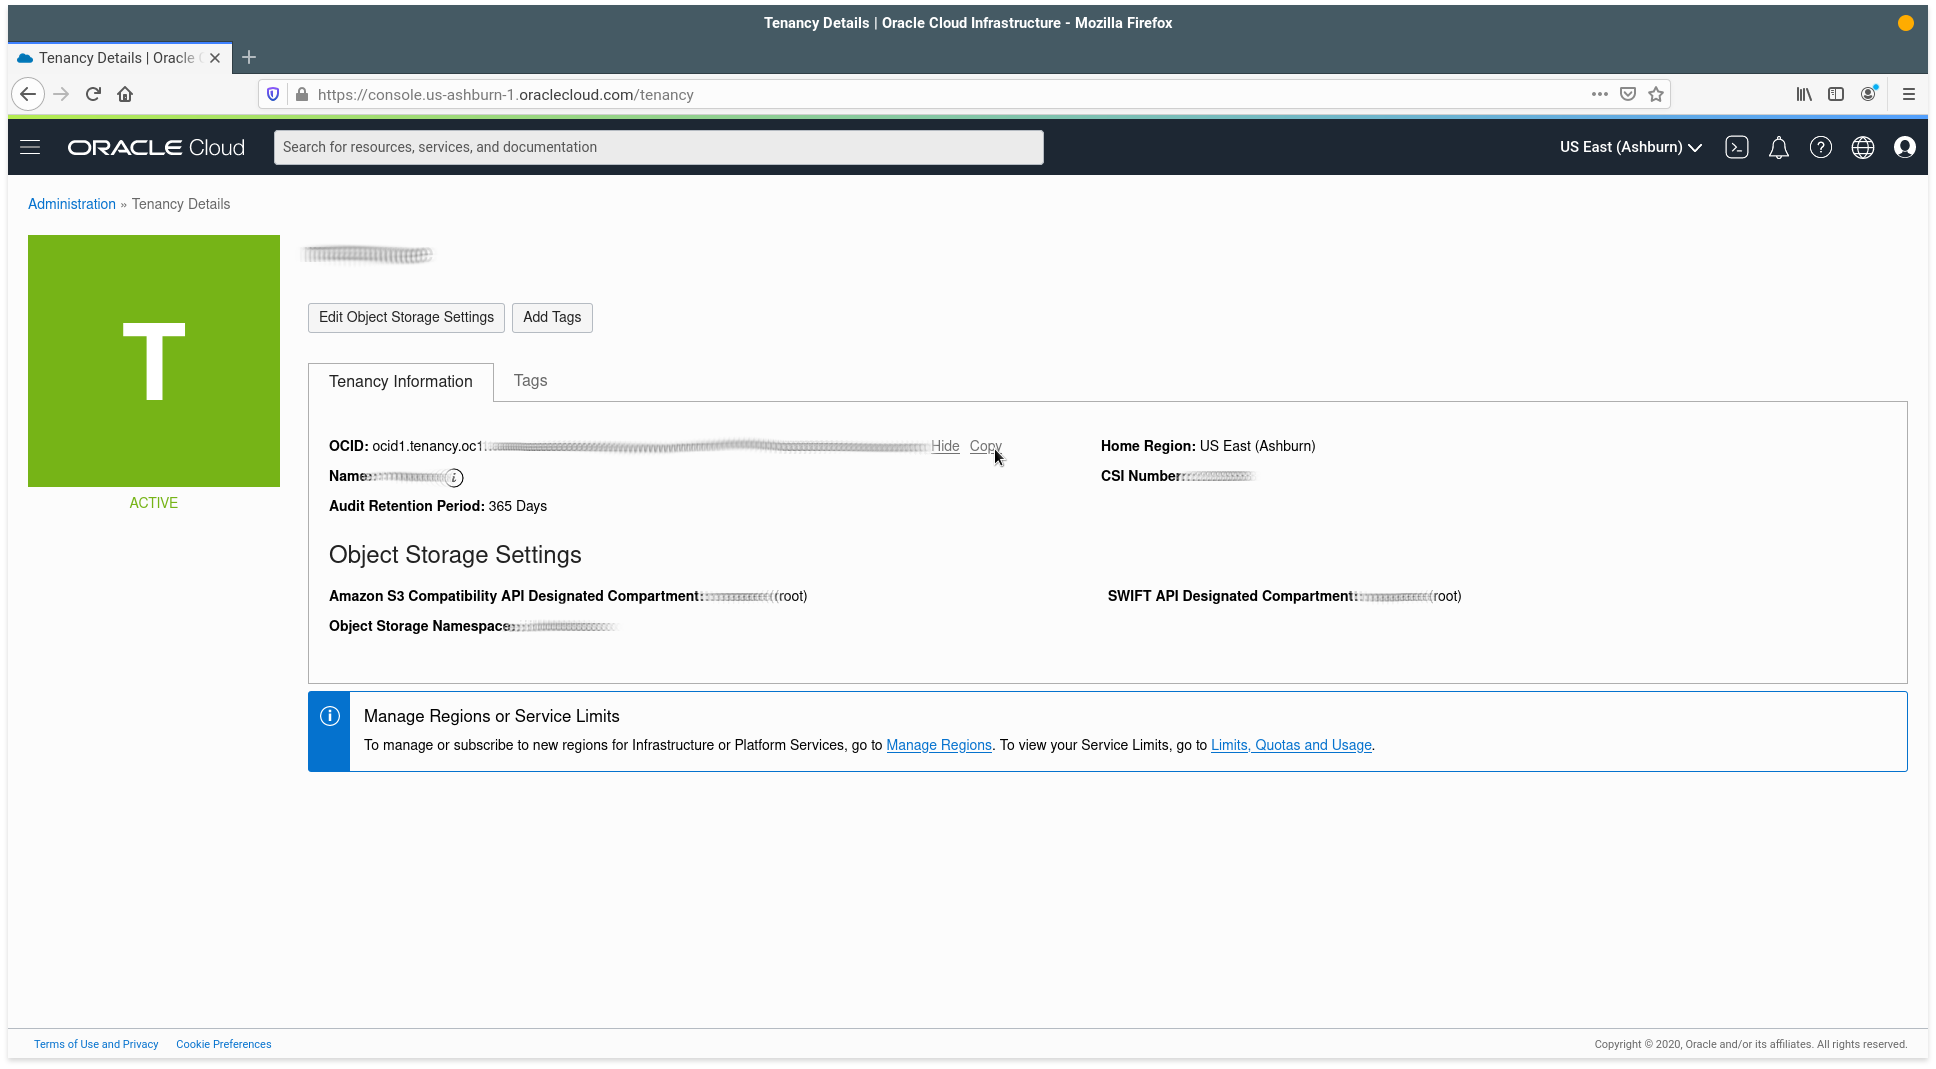Open Limits, Quotas and Usage link
1936x1069 pixels.
(x=1291, y=745)
